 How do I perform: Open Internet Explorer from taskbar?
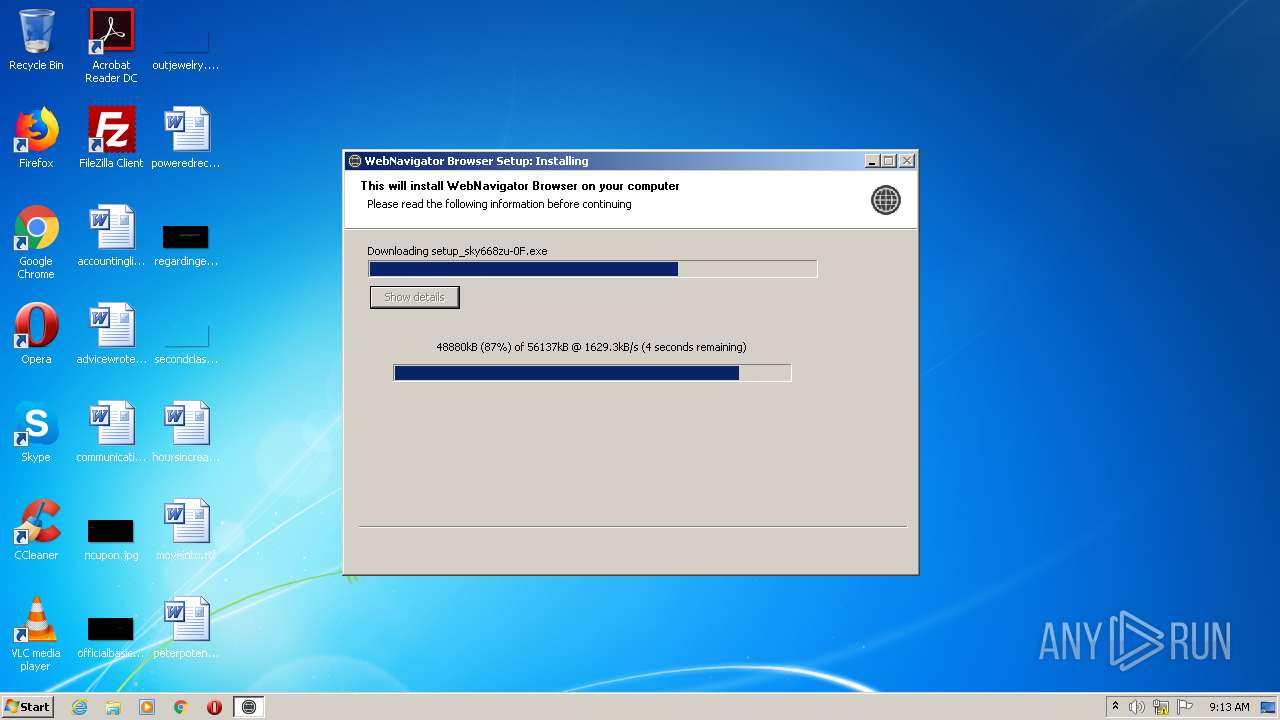[79, 707]
